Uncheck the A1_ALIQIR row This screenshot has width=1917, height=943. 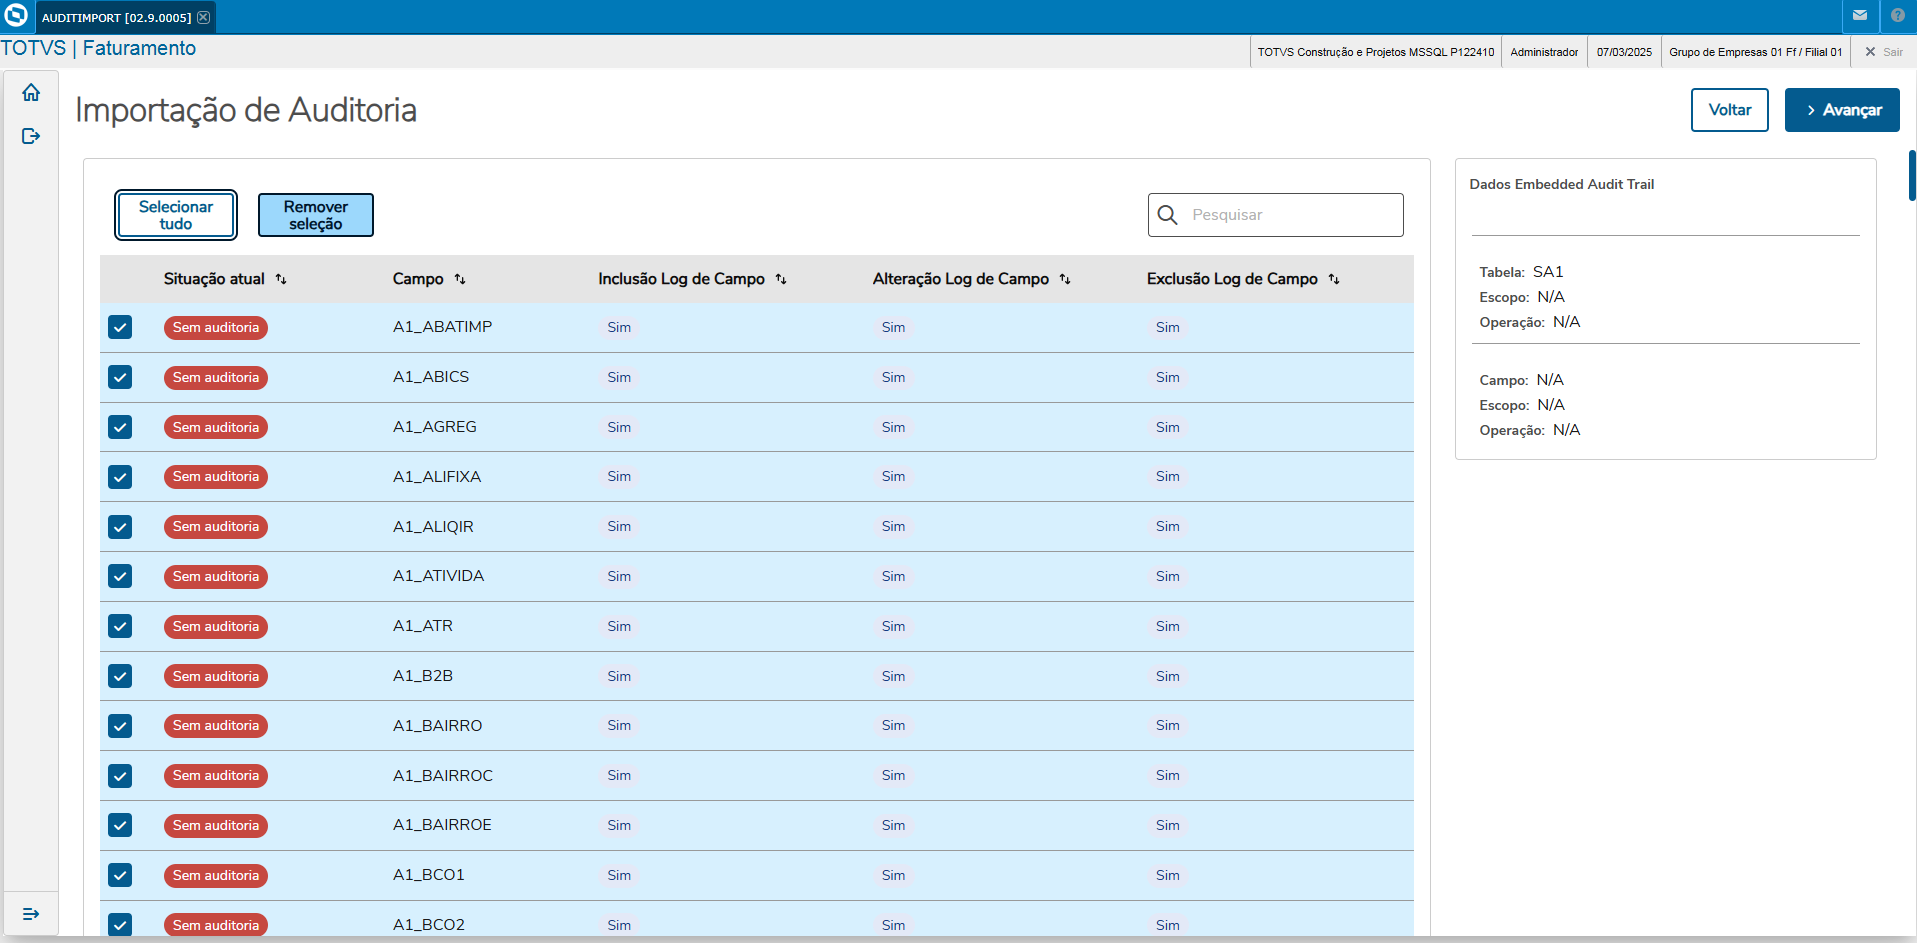point(120,526)
